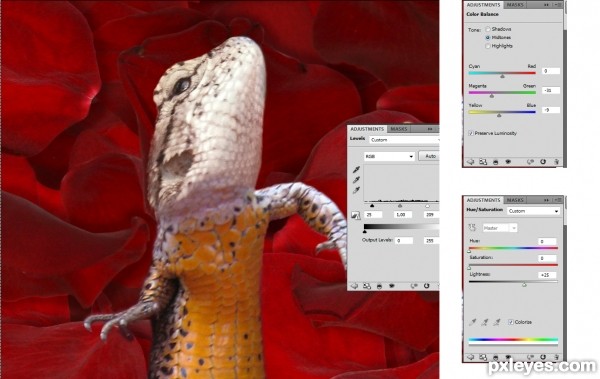The image size is (600, 379).
Task: Open Hue/Saturation panel options menu
Action: click(x=558, y=200)
